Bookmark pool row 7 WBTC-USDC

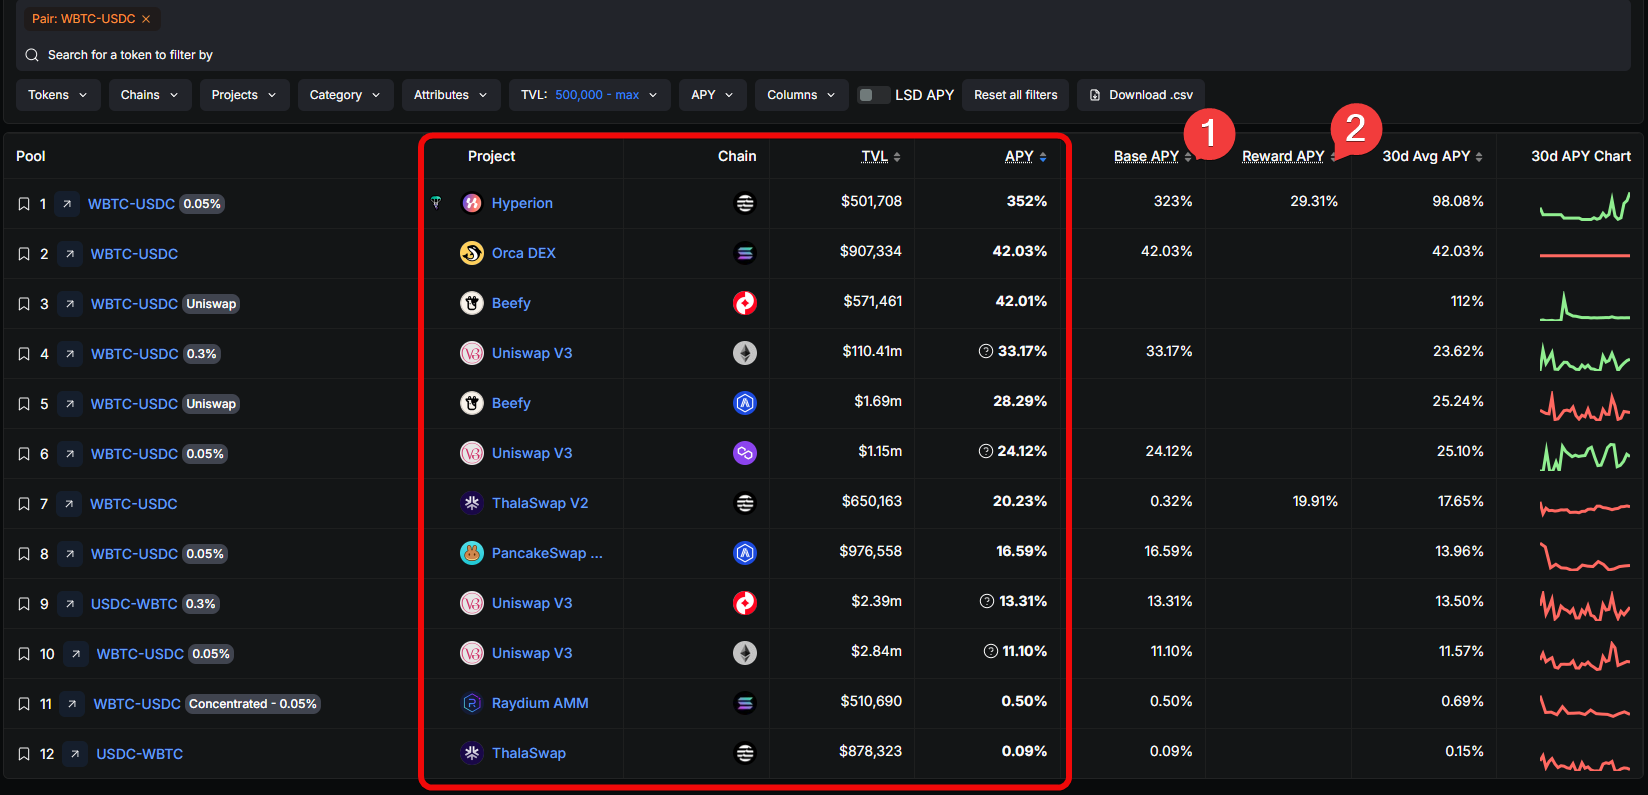point(24,504)
